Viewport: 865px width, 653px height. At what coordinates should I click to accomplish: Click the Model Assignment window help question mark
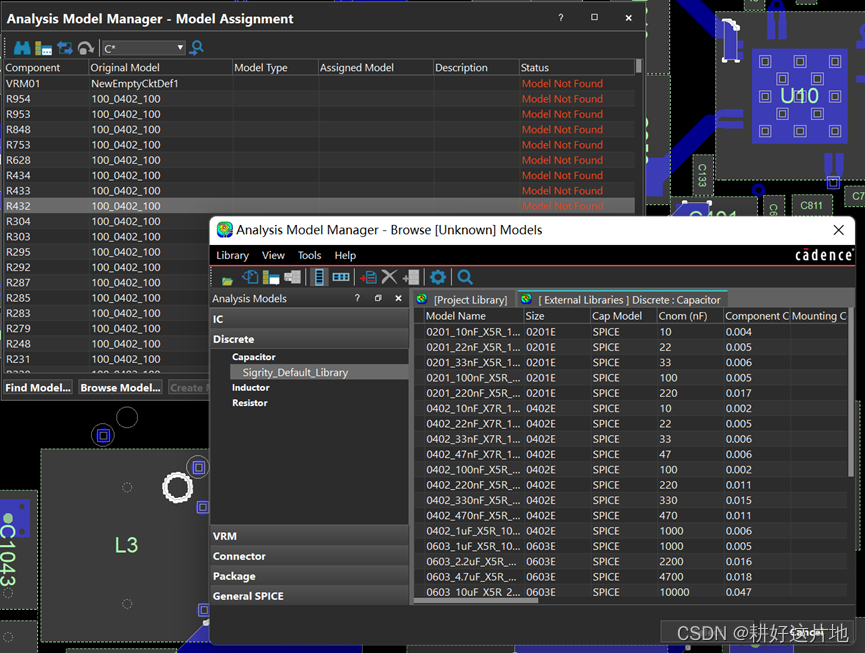[x=561, y=18]
